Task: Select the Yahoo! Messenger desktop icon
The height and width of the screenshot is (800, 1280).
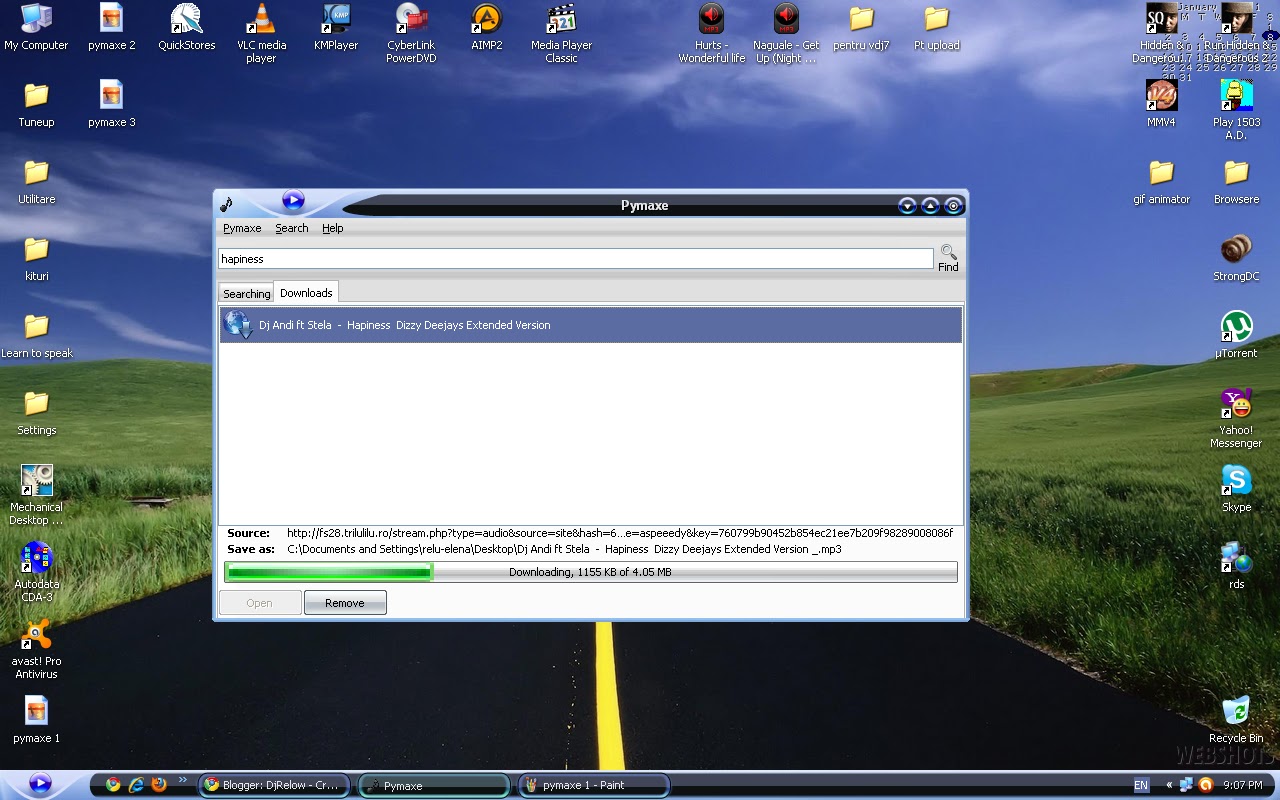Action: pyautogui.click(x=1237, y=418)
